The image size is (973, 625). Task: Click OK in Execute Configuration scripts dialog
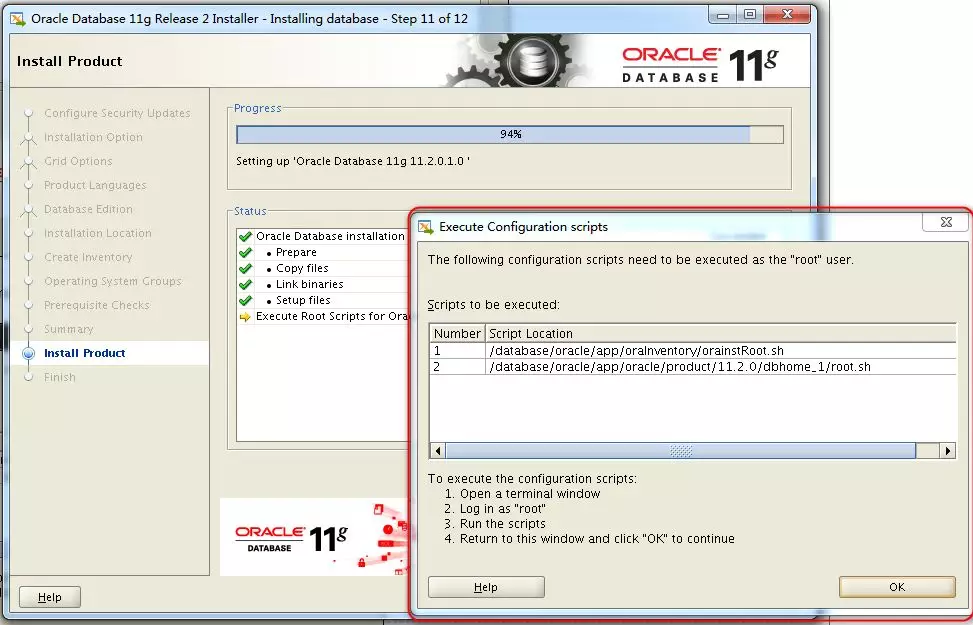tap(897, 587)
